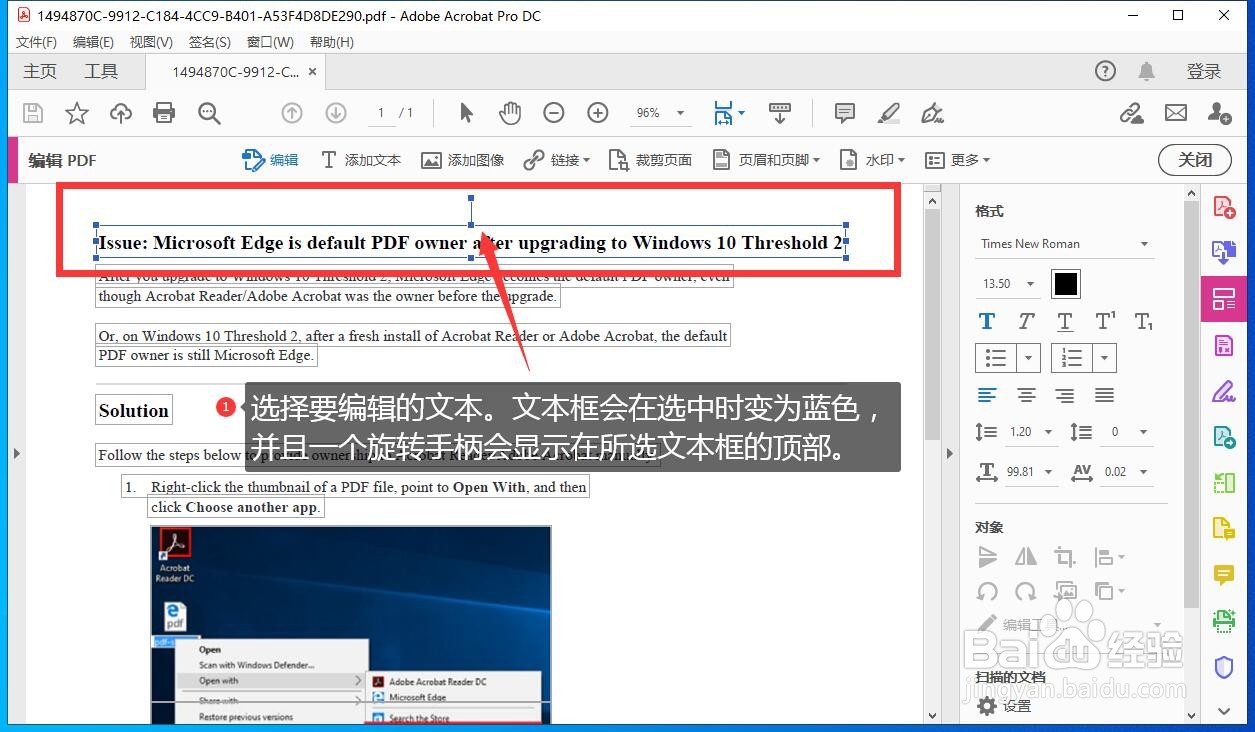Click the 添加文本 button
Image resolution: width=1255 pixels, height=732 pixels.
tap(361, 160)
